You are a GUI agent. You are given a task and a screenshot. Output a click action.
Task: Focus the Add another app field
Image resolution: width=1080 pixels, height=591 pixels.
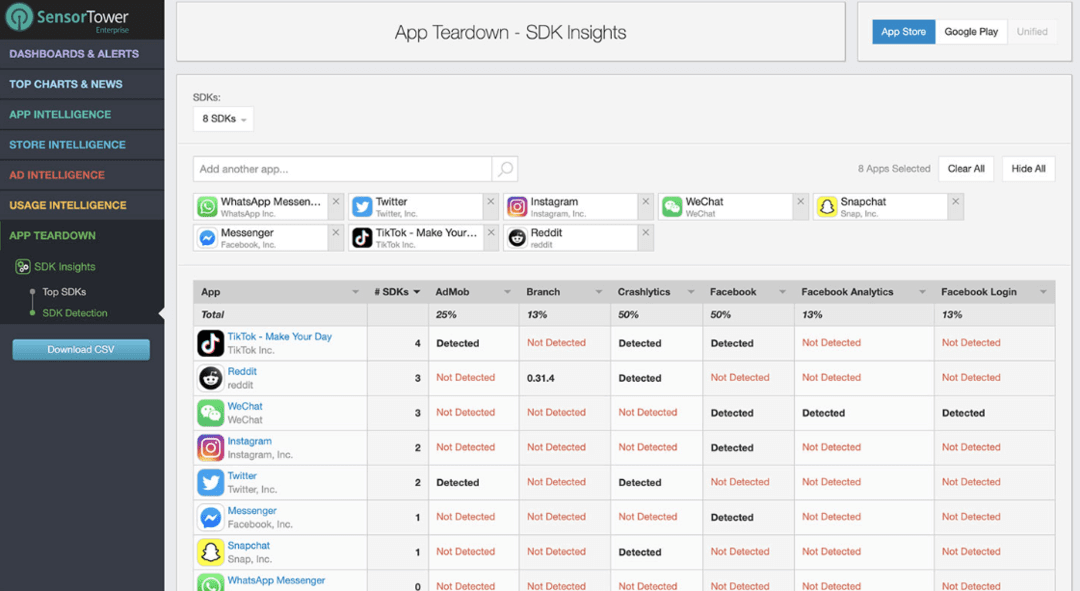coord(342,169)
